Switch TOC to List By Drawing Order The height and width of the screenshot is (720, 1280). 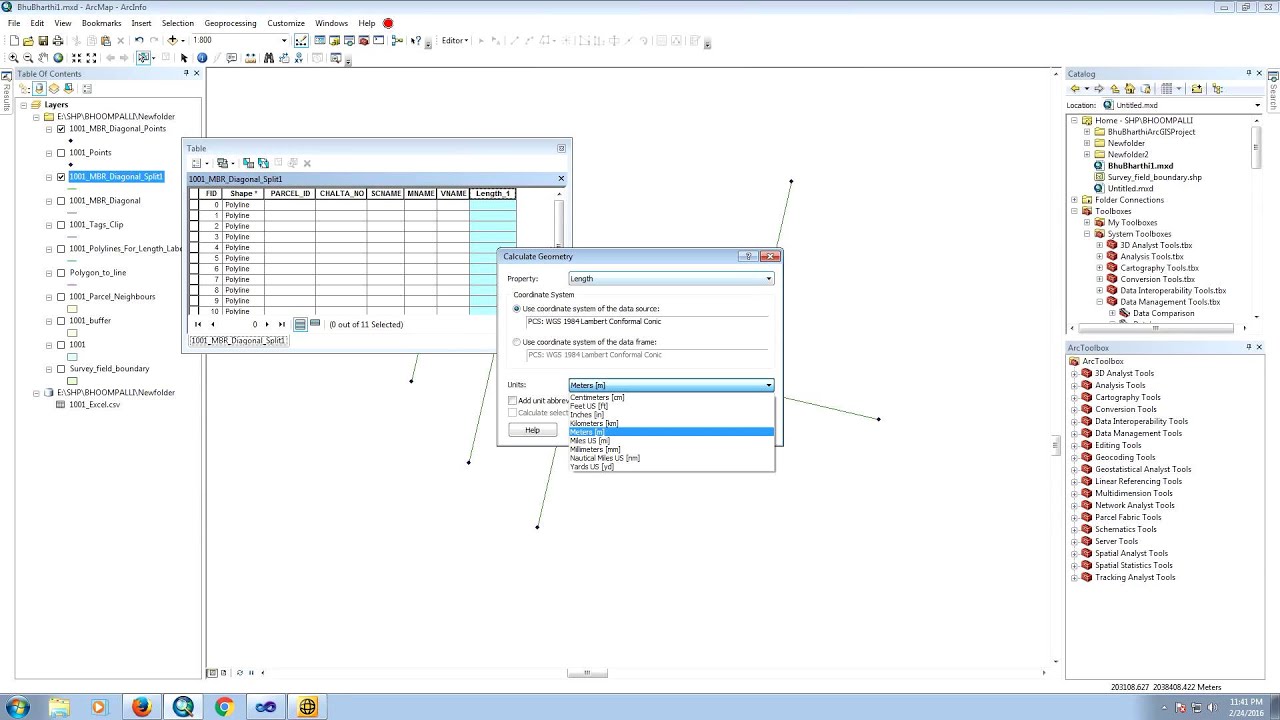(25, 88)
